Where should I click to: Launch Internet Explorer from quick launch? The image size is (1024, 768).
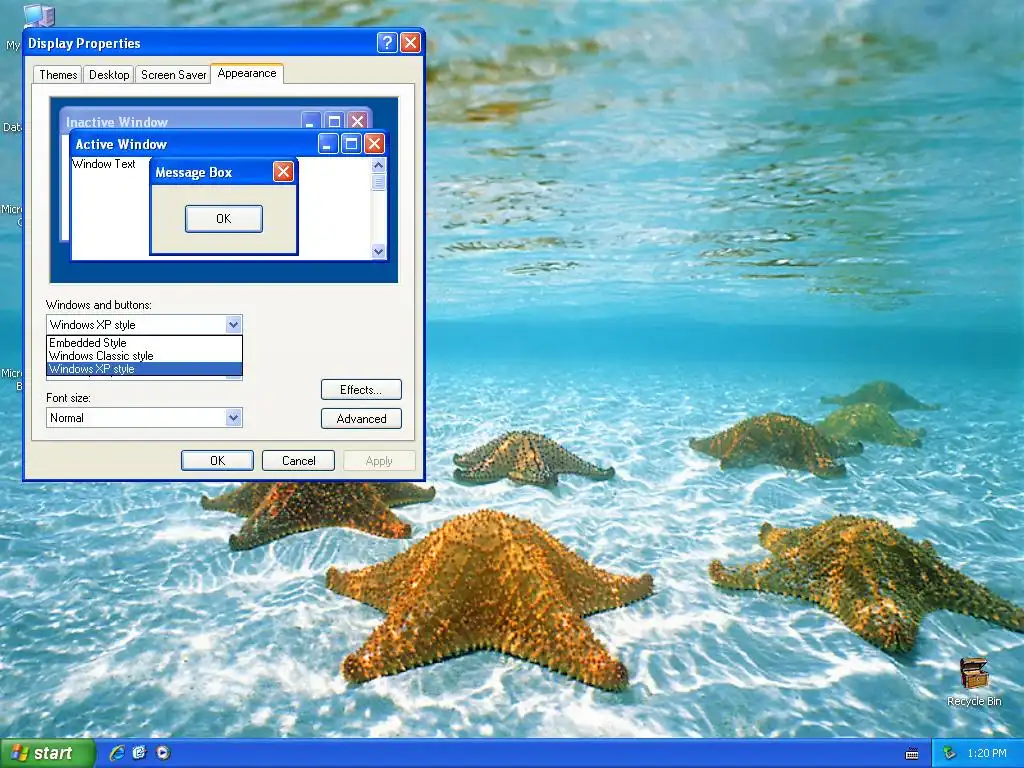117,753
